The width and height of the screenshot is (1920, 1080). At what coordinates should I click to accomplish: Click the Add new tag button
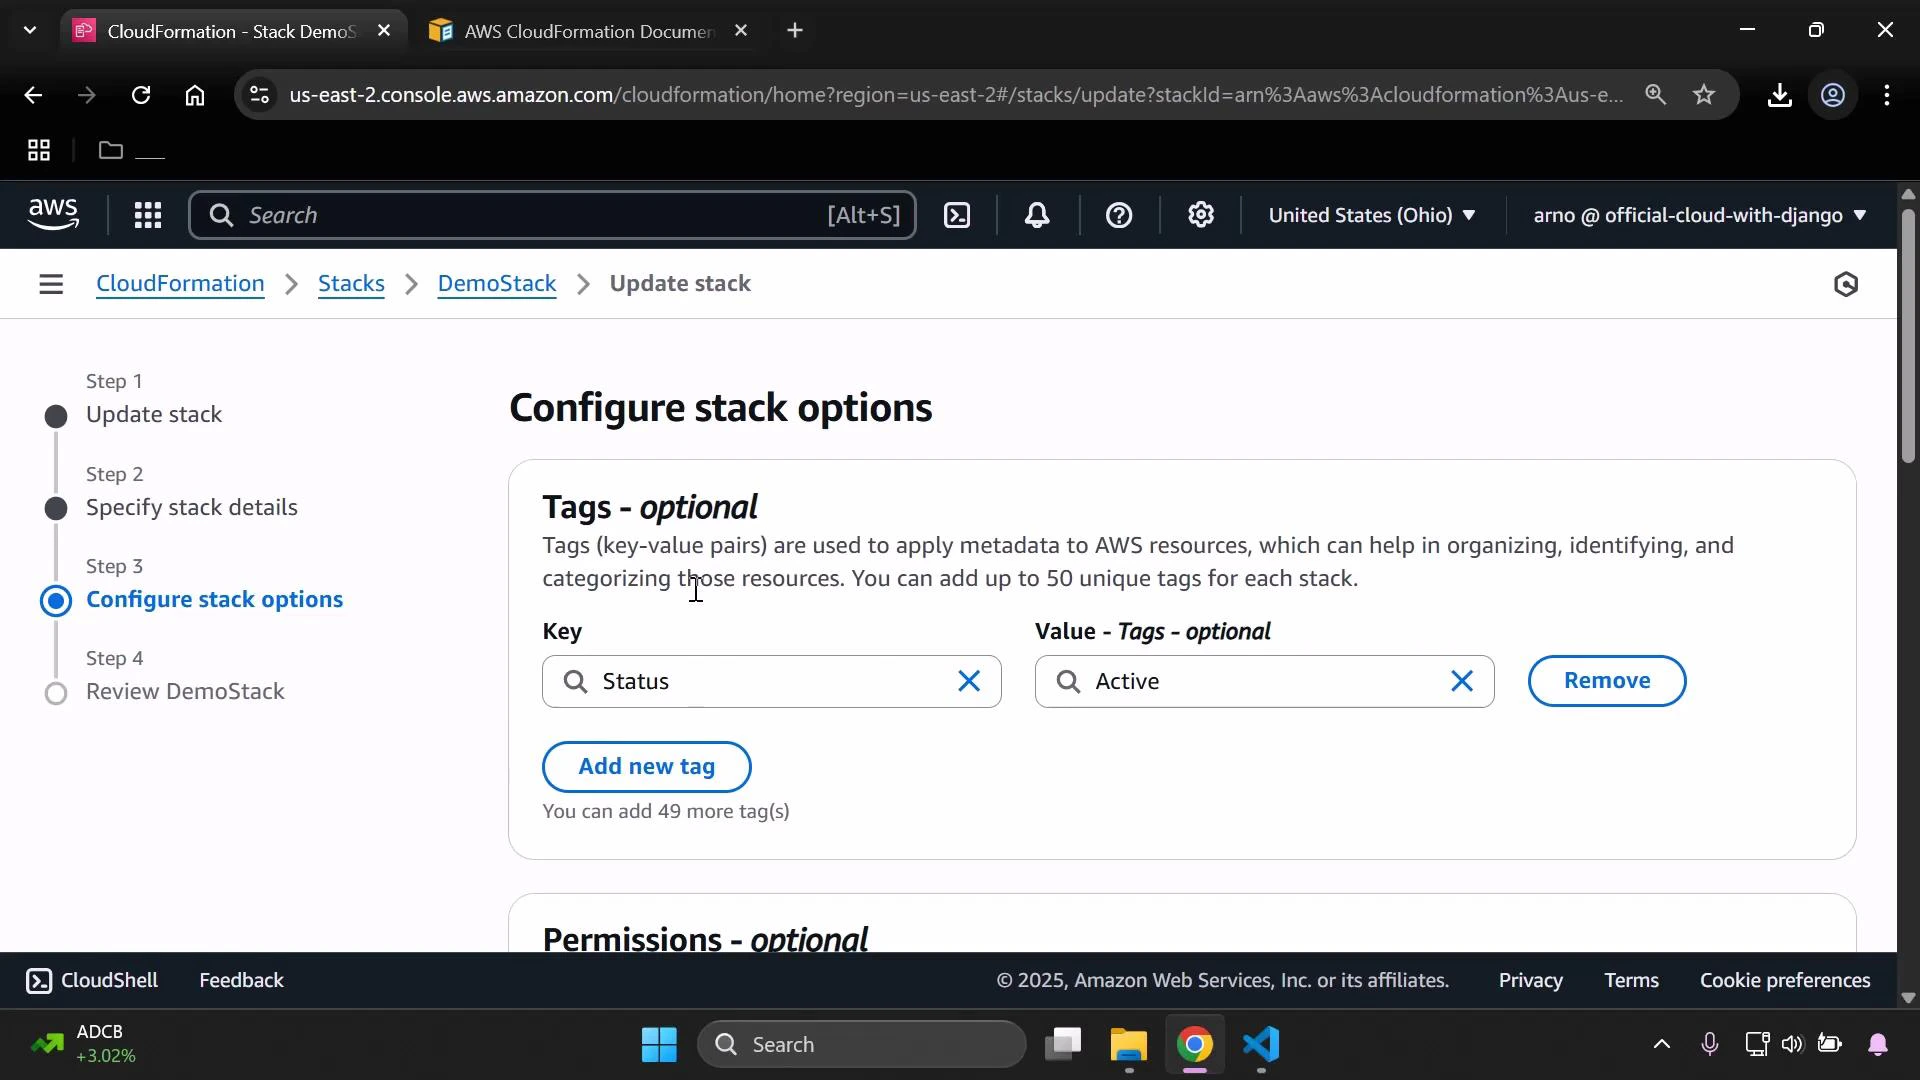646,766
